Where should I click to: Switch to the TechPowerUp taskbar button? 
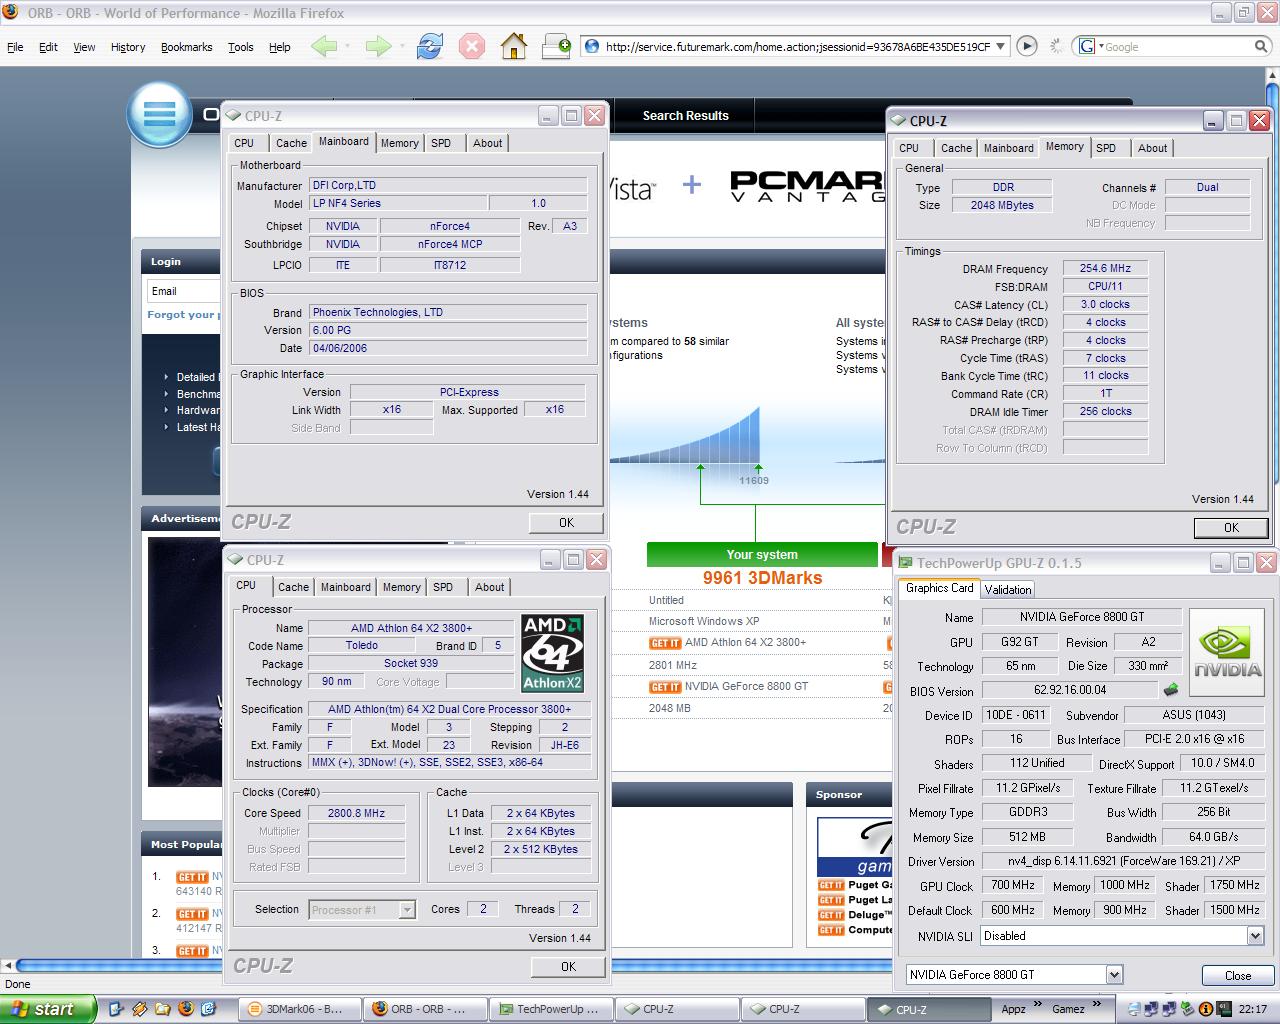click(x=551, y=1009)
